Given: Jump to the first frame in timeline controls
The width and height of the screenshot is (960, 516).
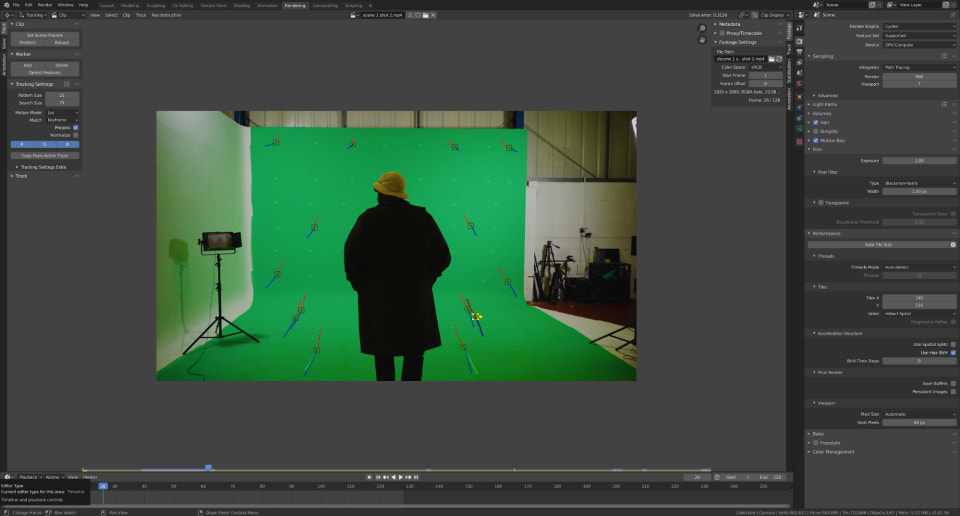Looking at the screenshot, I should pos(378,477).
